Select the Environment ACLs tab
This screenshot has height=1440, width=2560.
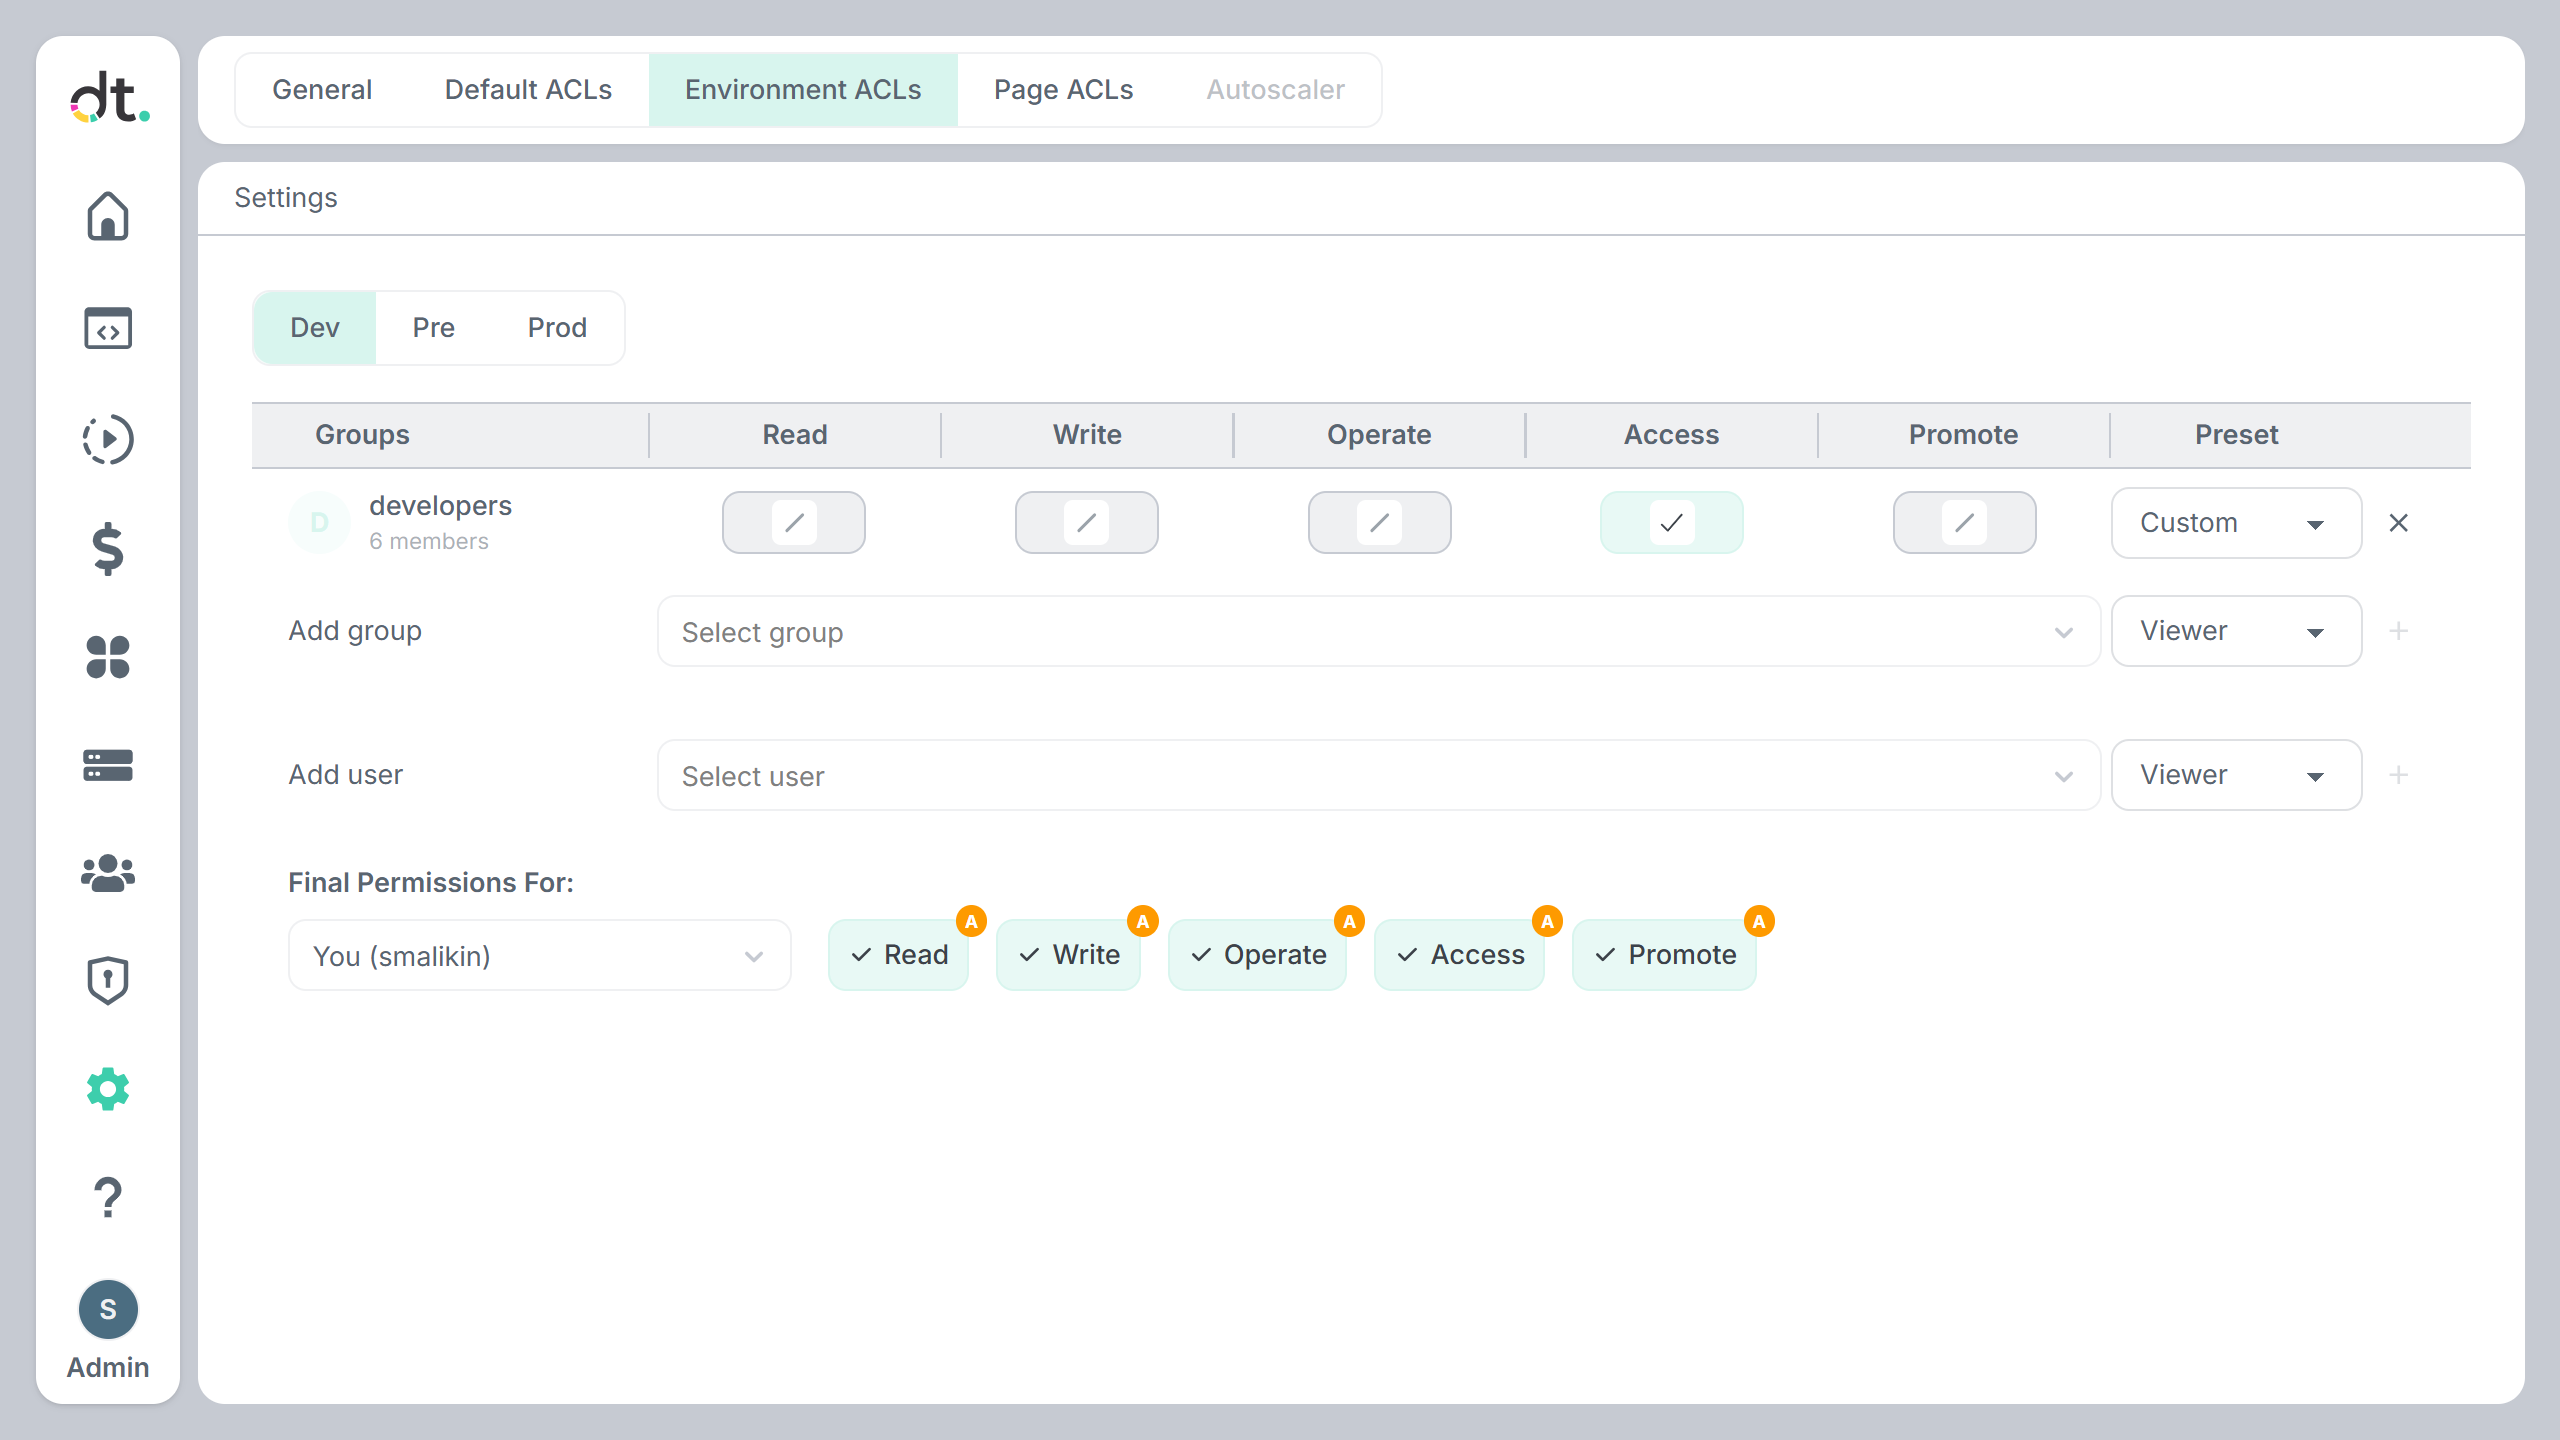(x=803, y=90)
